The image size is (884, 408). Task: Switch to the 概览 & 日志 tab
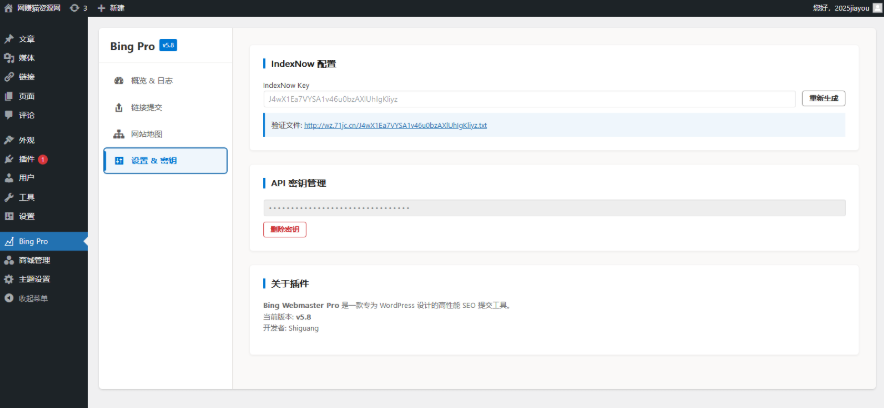(165, 80)
